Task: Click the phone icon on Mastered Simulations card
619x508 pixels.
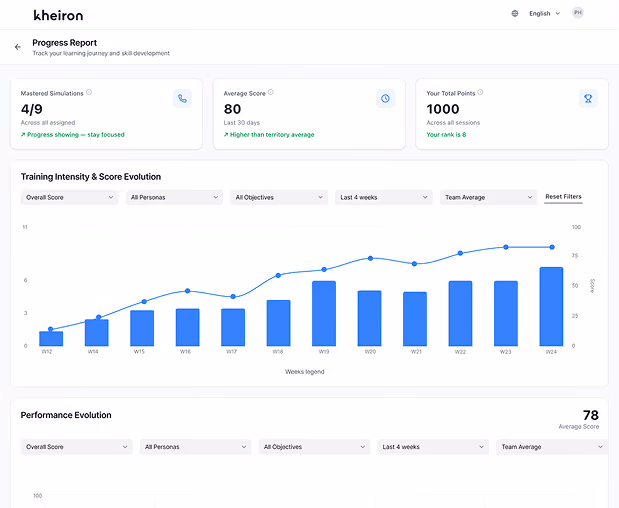Action: [182, 98]
